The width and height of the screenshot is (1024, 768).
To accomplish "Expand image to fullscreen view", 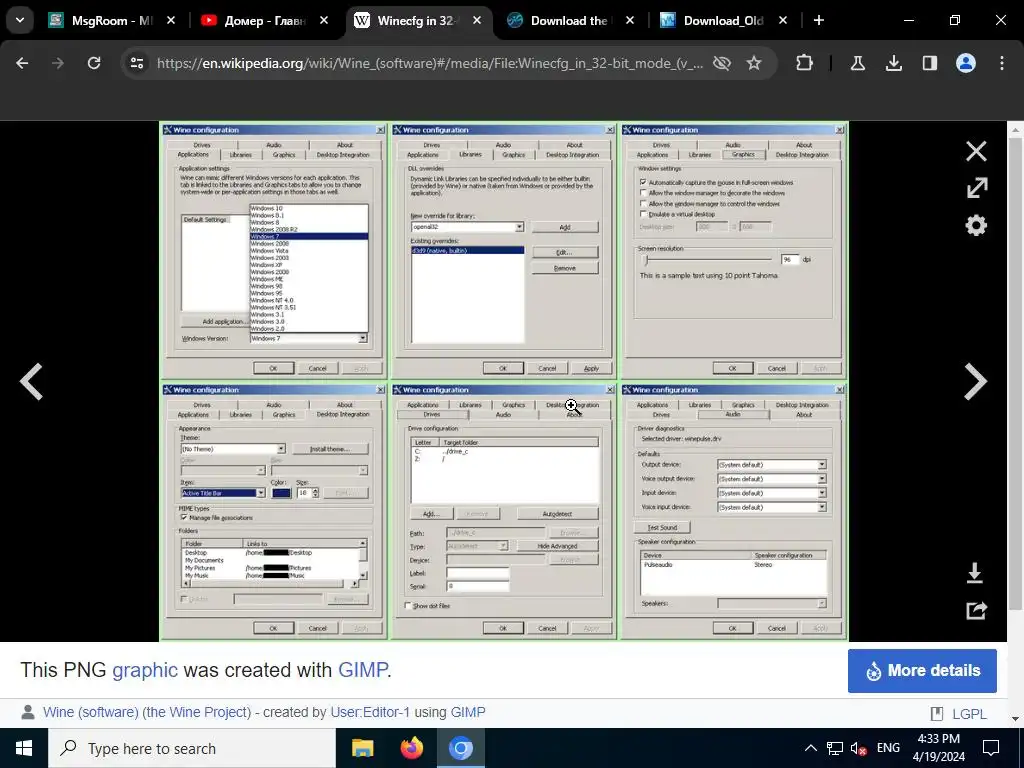I will click(976, 188).
